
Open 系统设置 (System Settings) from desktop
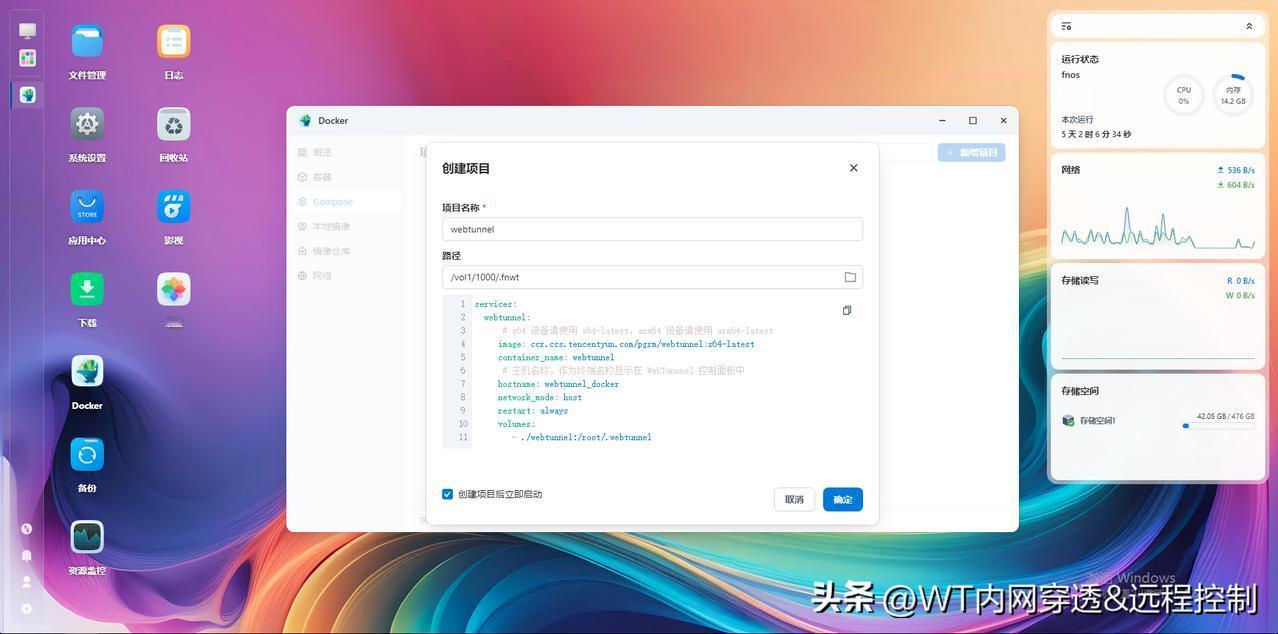point(87,124)
